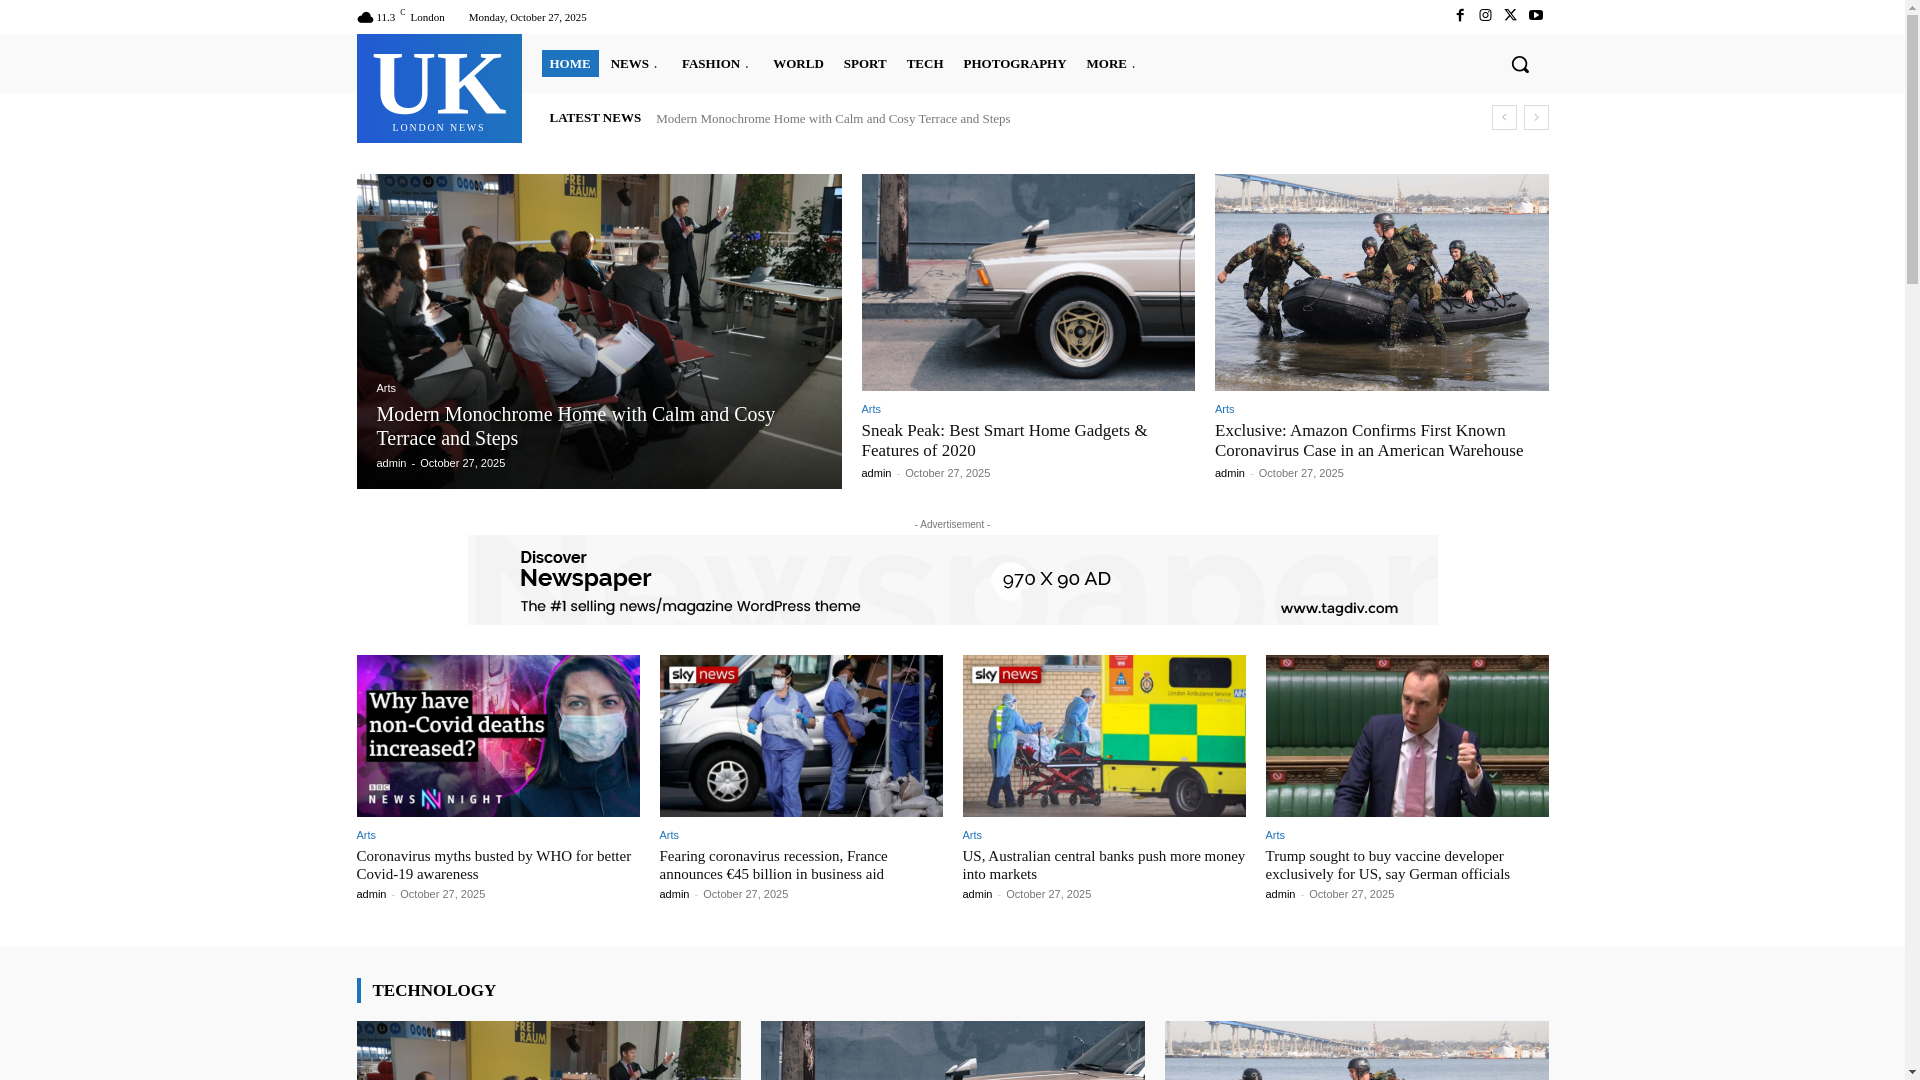Open the Instagram social icon

(1485, 16)
